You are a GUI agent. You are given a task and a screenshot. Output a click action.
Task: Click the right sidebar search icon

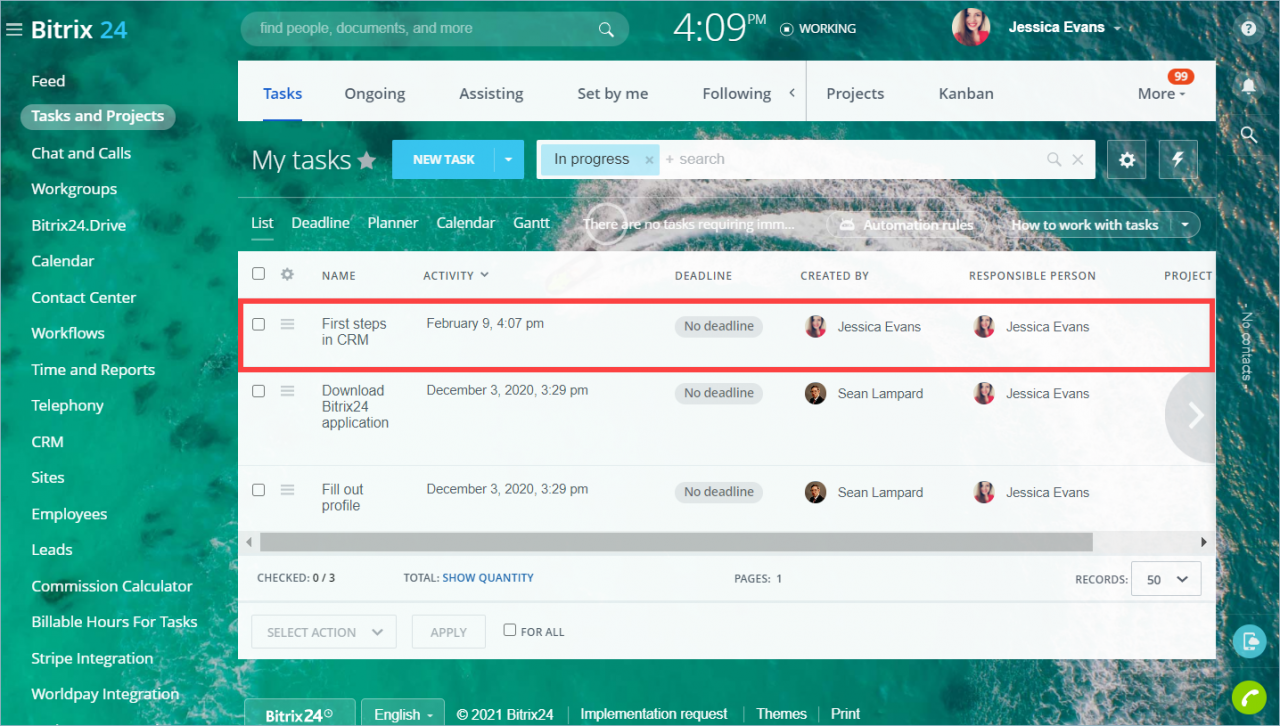pos(1249,134)
